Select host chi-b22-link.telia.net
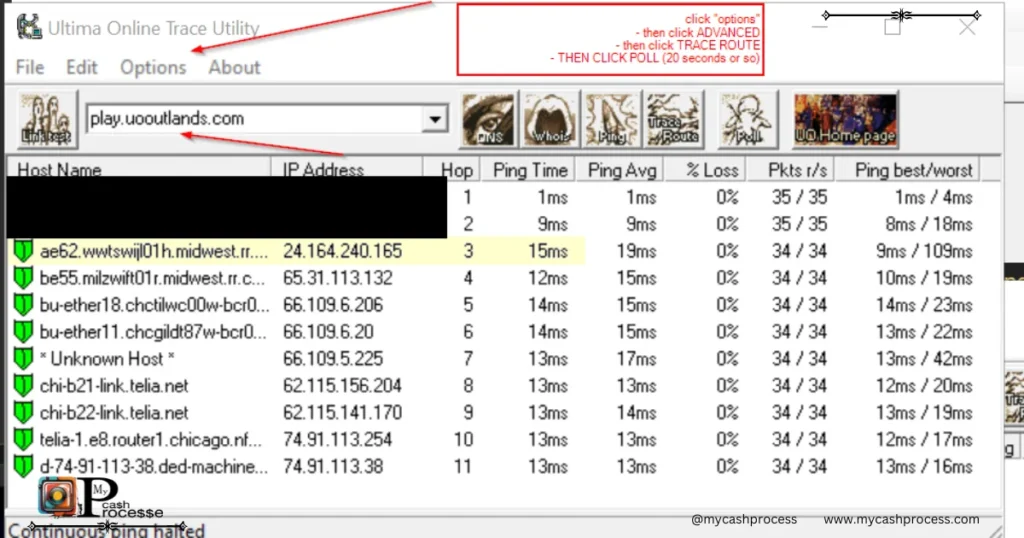 pos(114,413)
